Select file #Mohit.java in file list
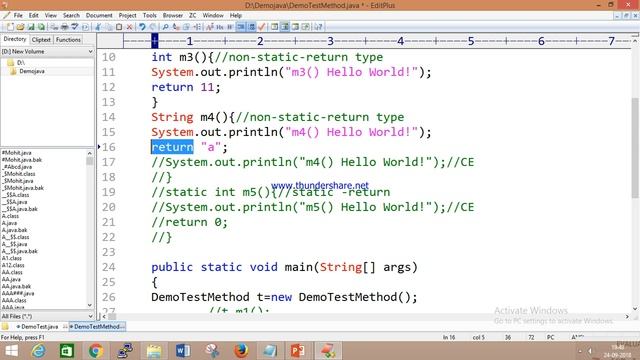The height and width of the screenshot is (360, 640). (x=16, y=153)
